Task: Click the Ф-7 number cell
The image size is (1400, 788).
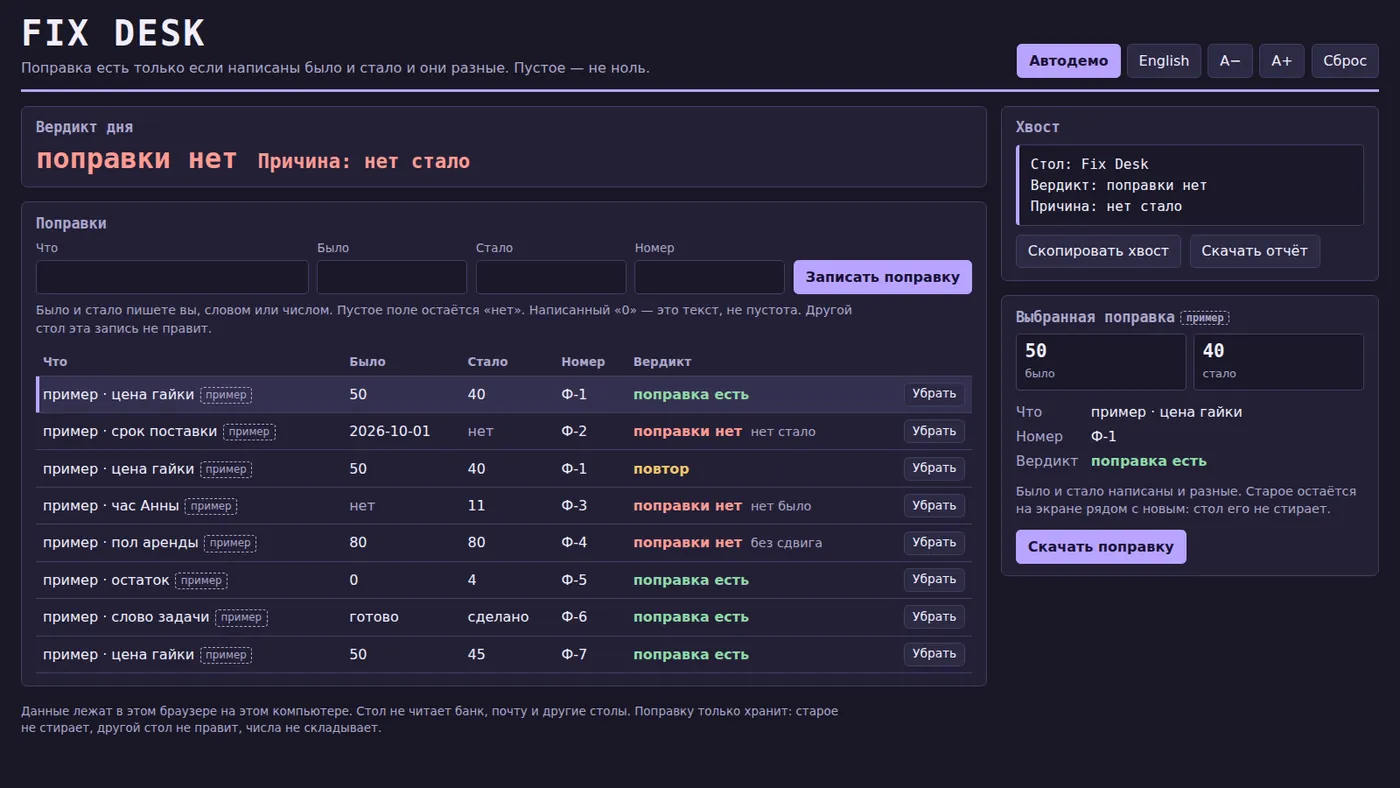Action: [574, 654]
